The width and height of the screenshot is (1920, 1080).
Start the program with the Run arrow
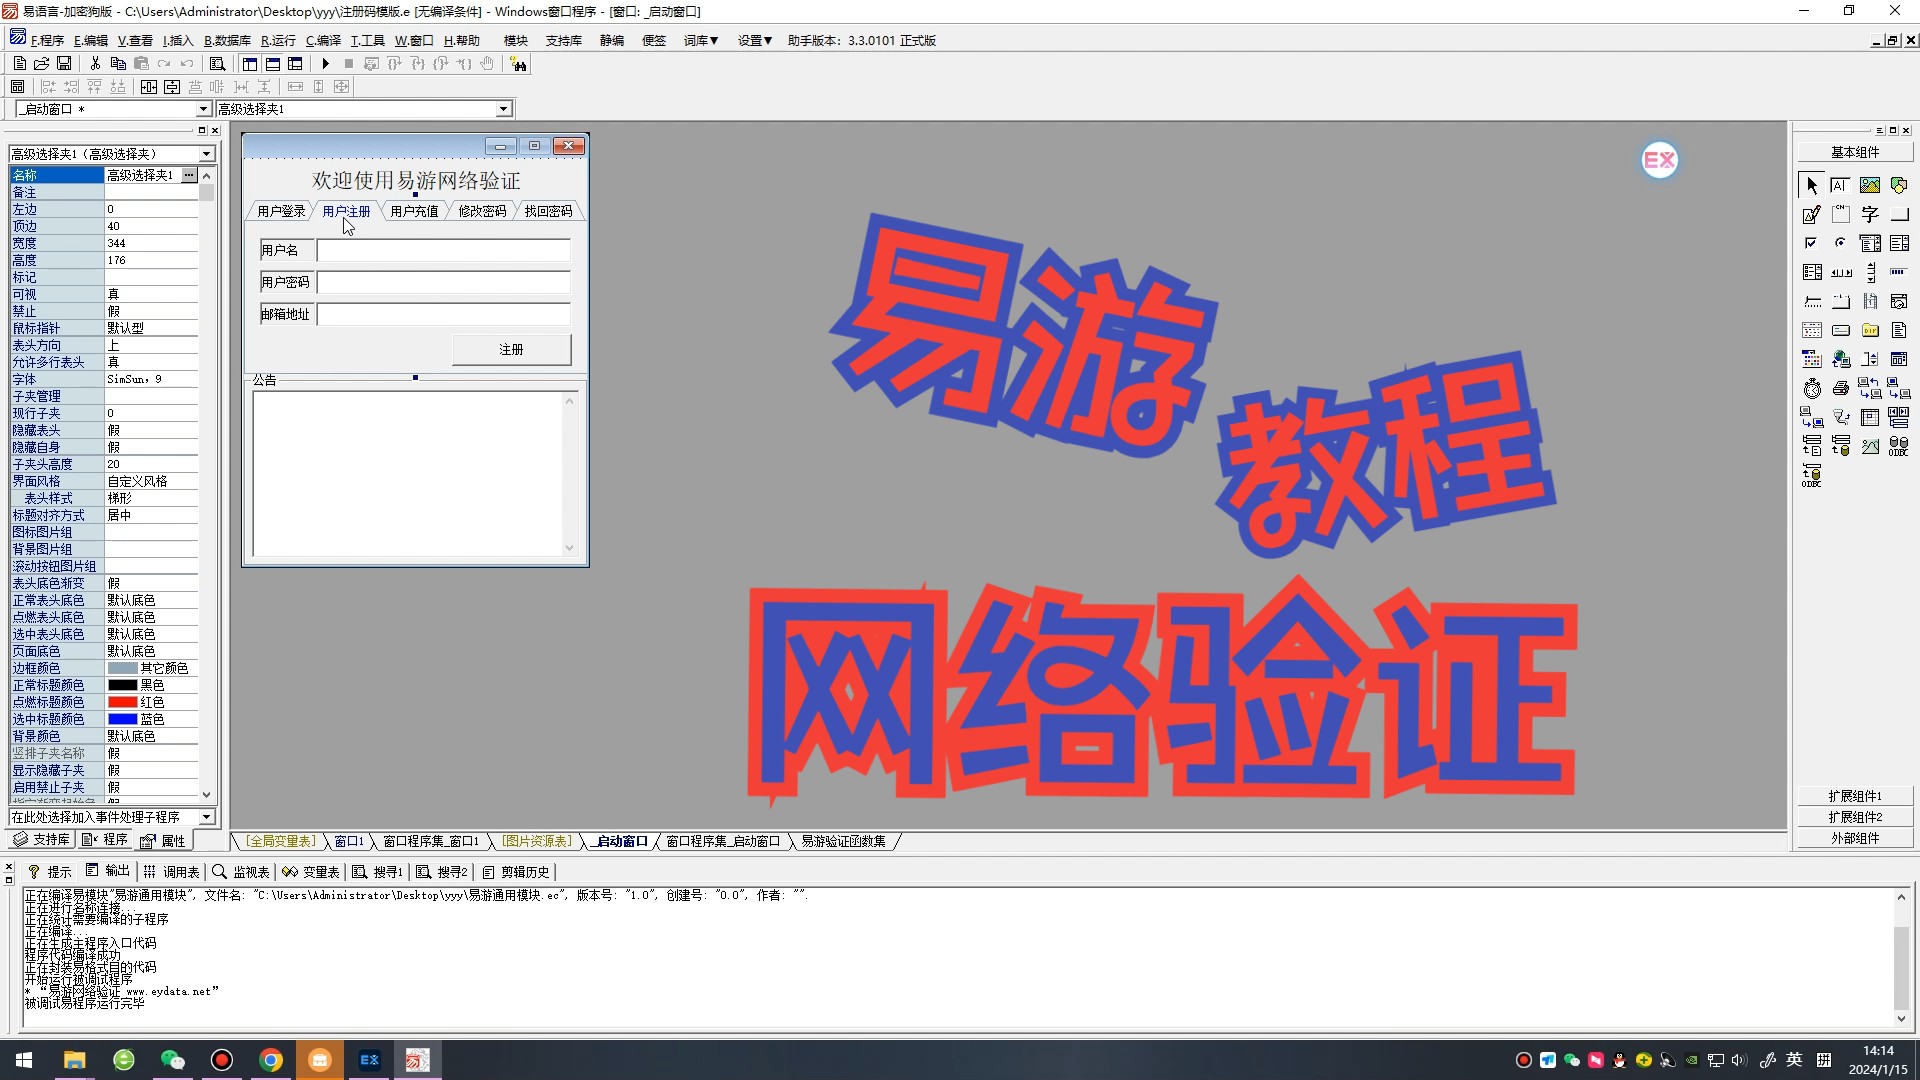pyautogui.click(x=325, y=64)
